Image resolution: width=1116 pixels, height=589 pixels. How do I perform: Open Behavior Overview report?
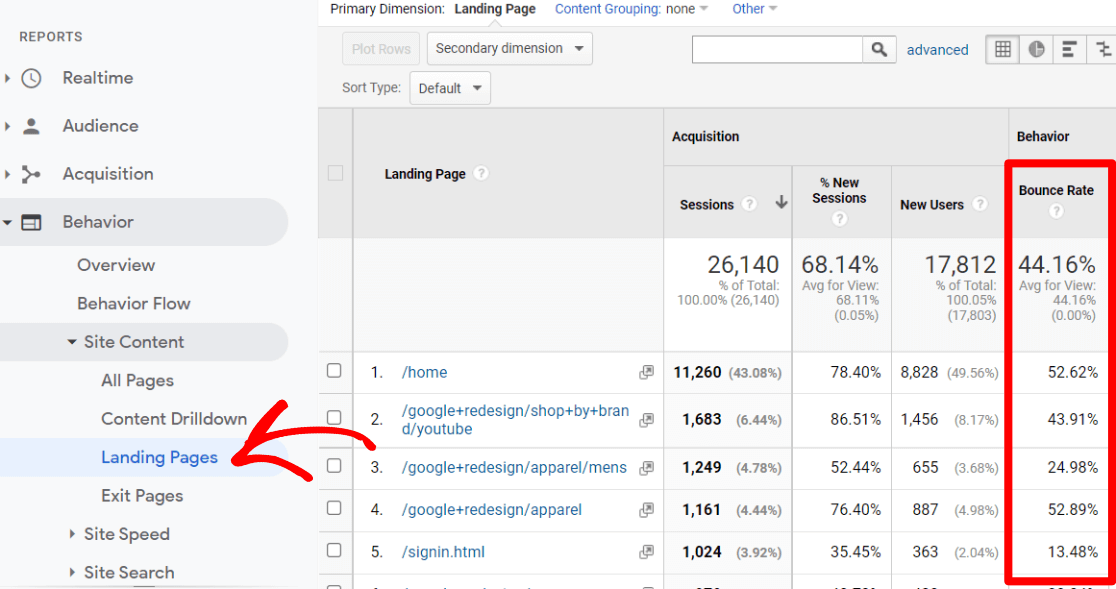116,265
